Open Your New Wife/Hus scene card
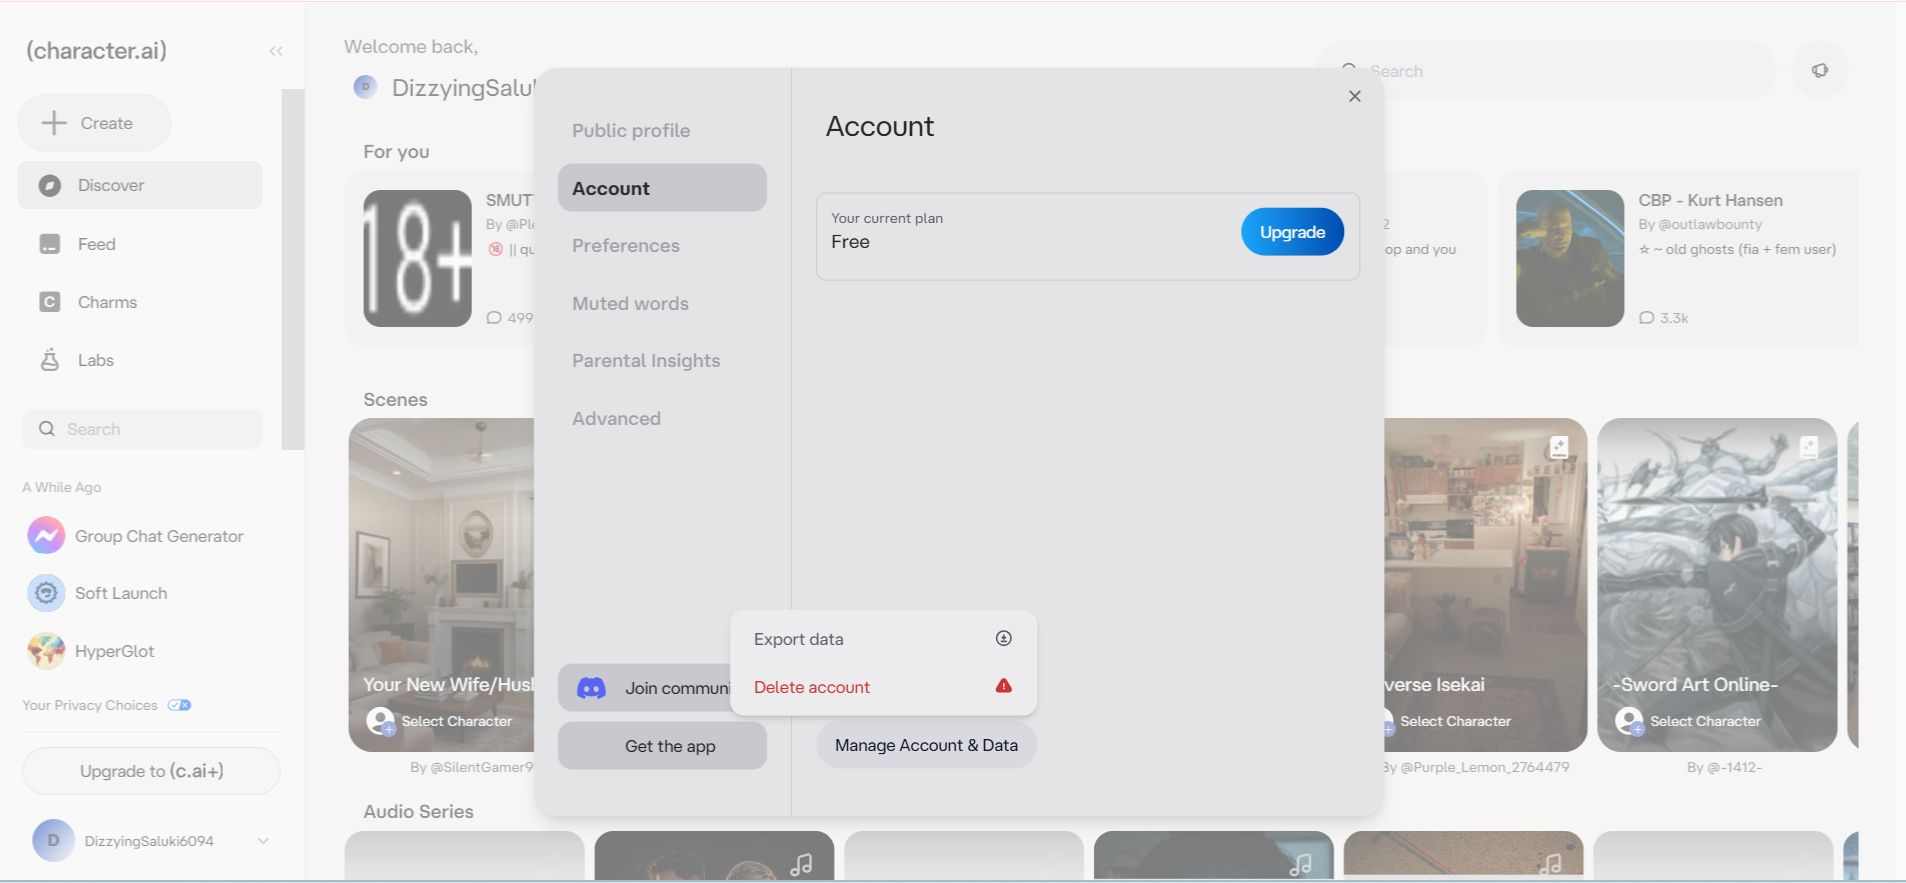Viewport: 1906px width, 883px height. (x=442, y=585)
